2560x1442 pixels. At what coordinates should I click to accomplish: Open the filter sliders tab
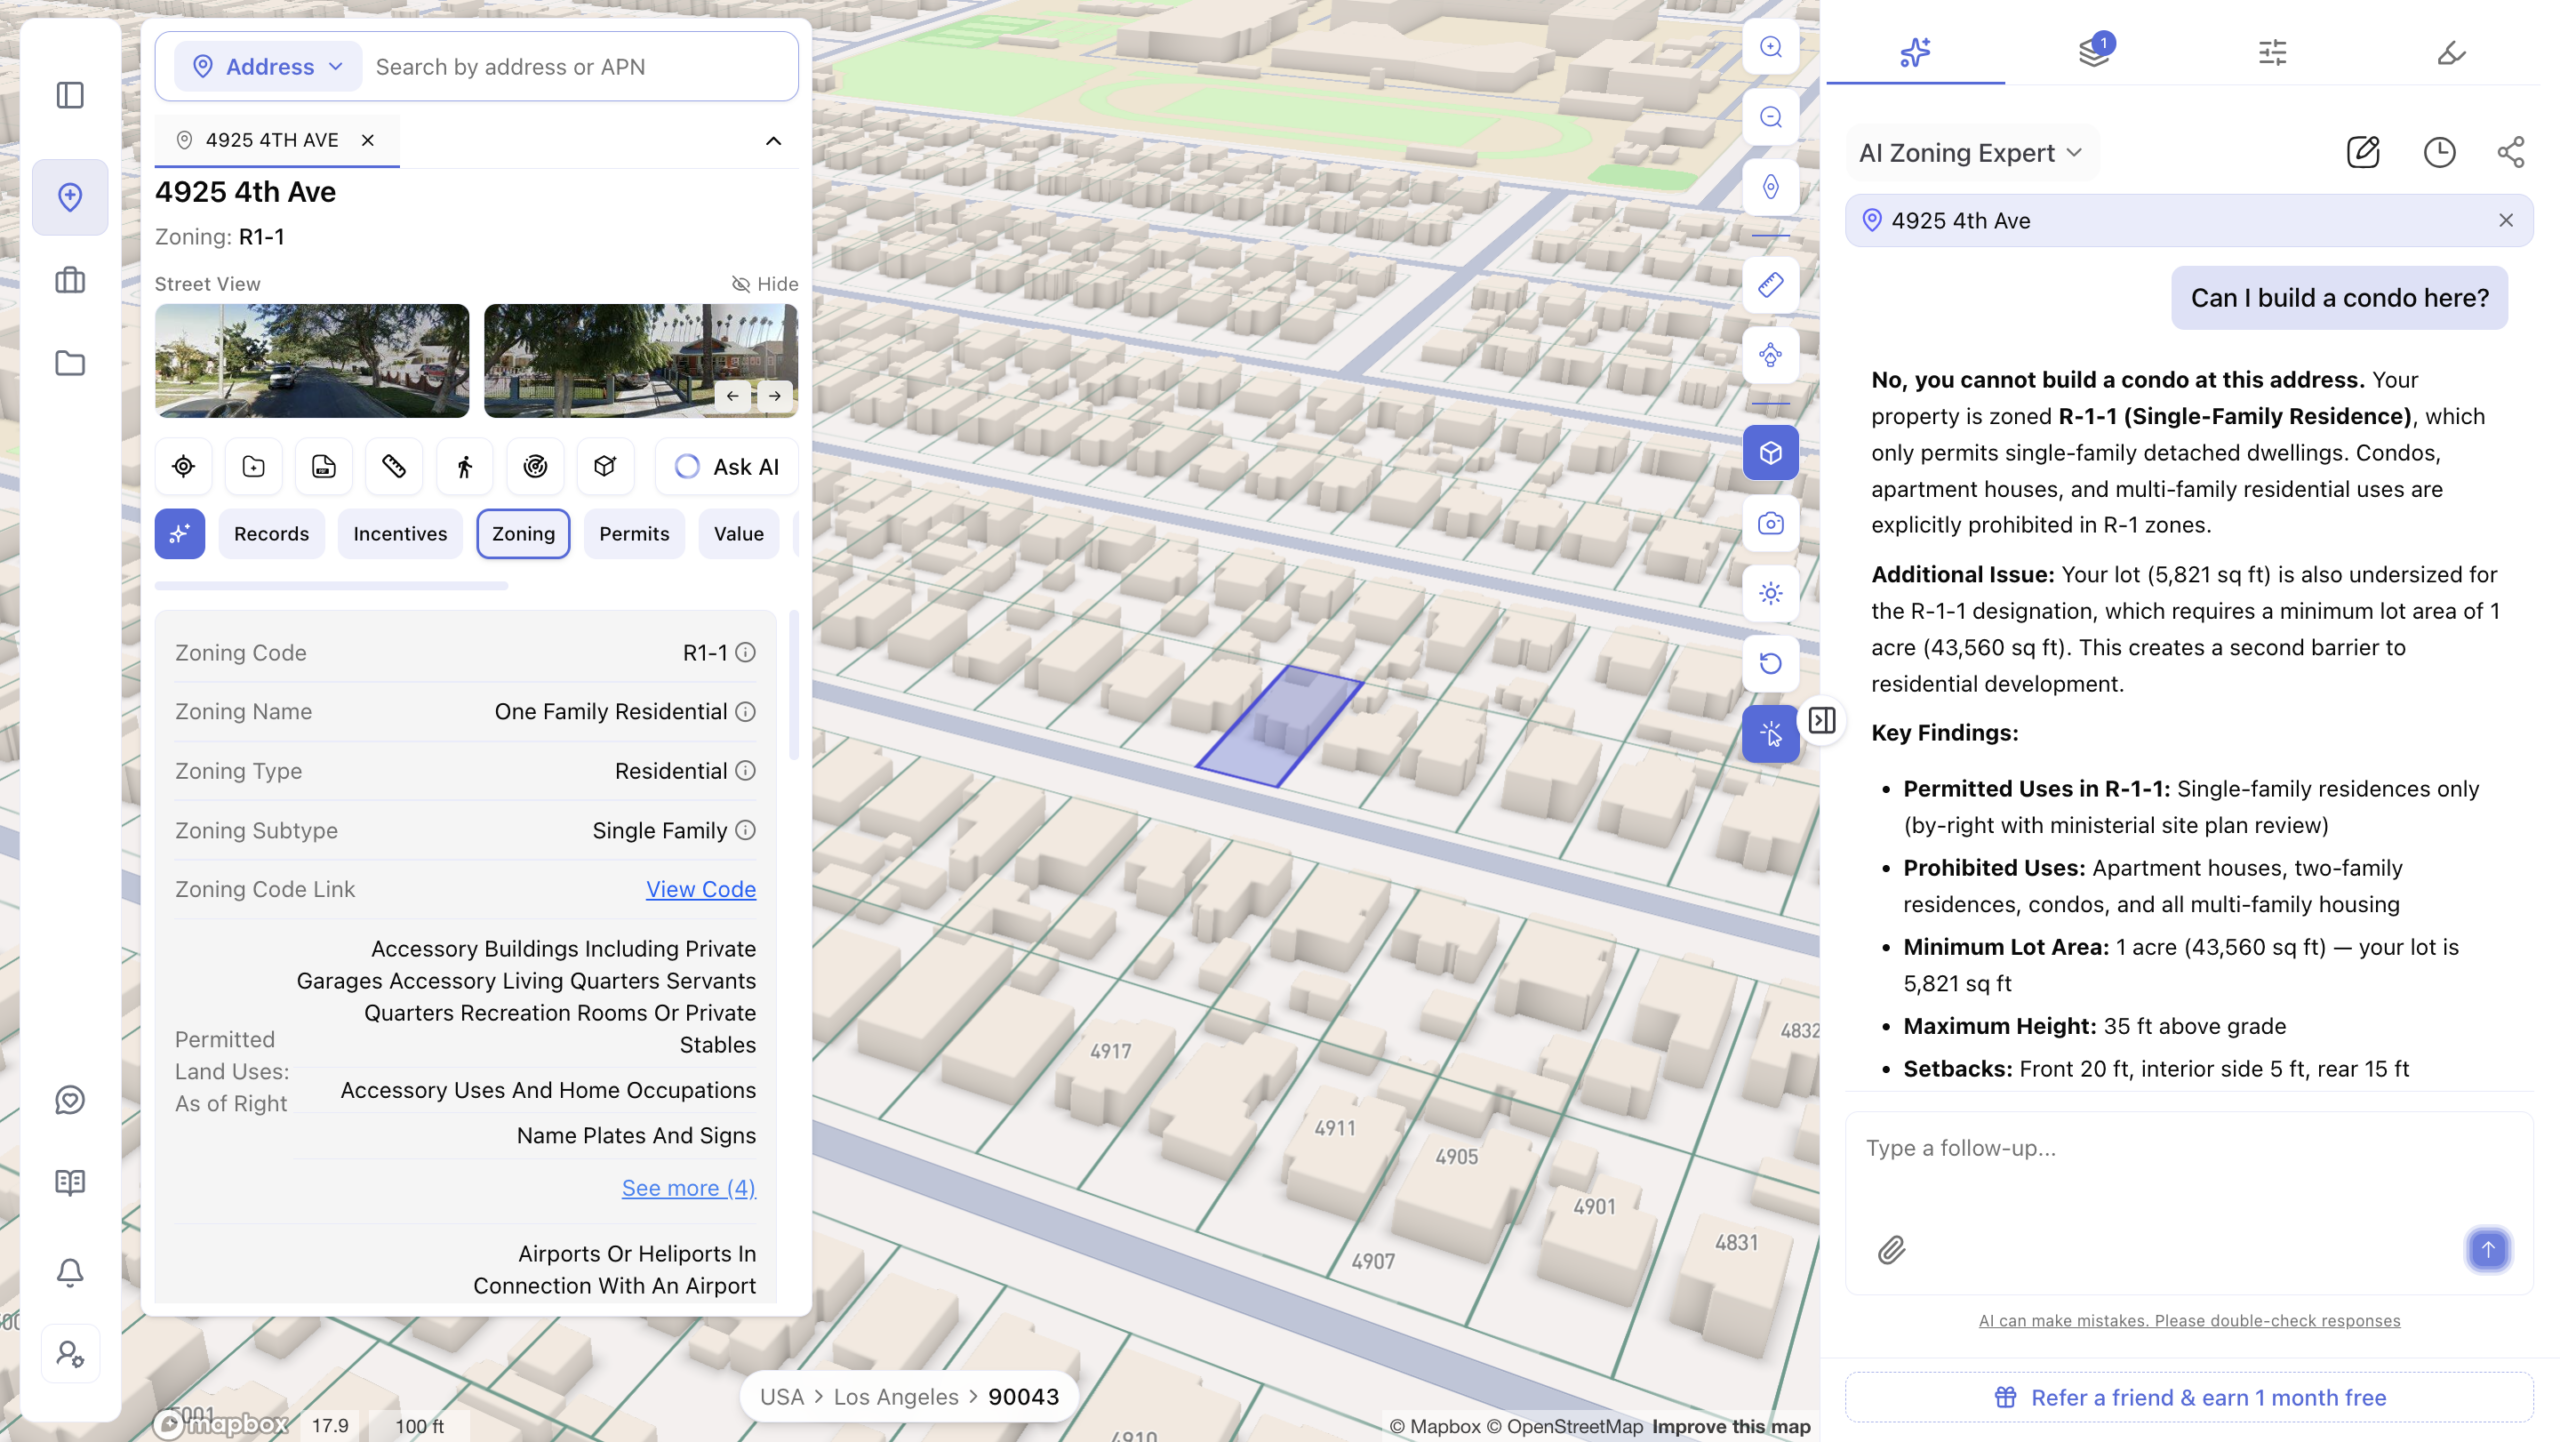coord(2273,52)
